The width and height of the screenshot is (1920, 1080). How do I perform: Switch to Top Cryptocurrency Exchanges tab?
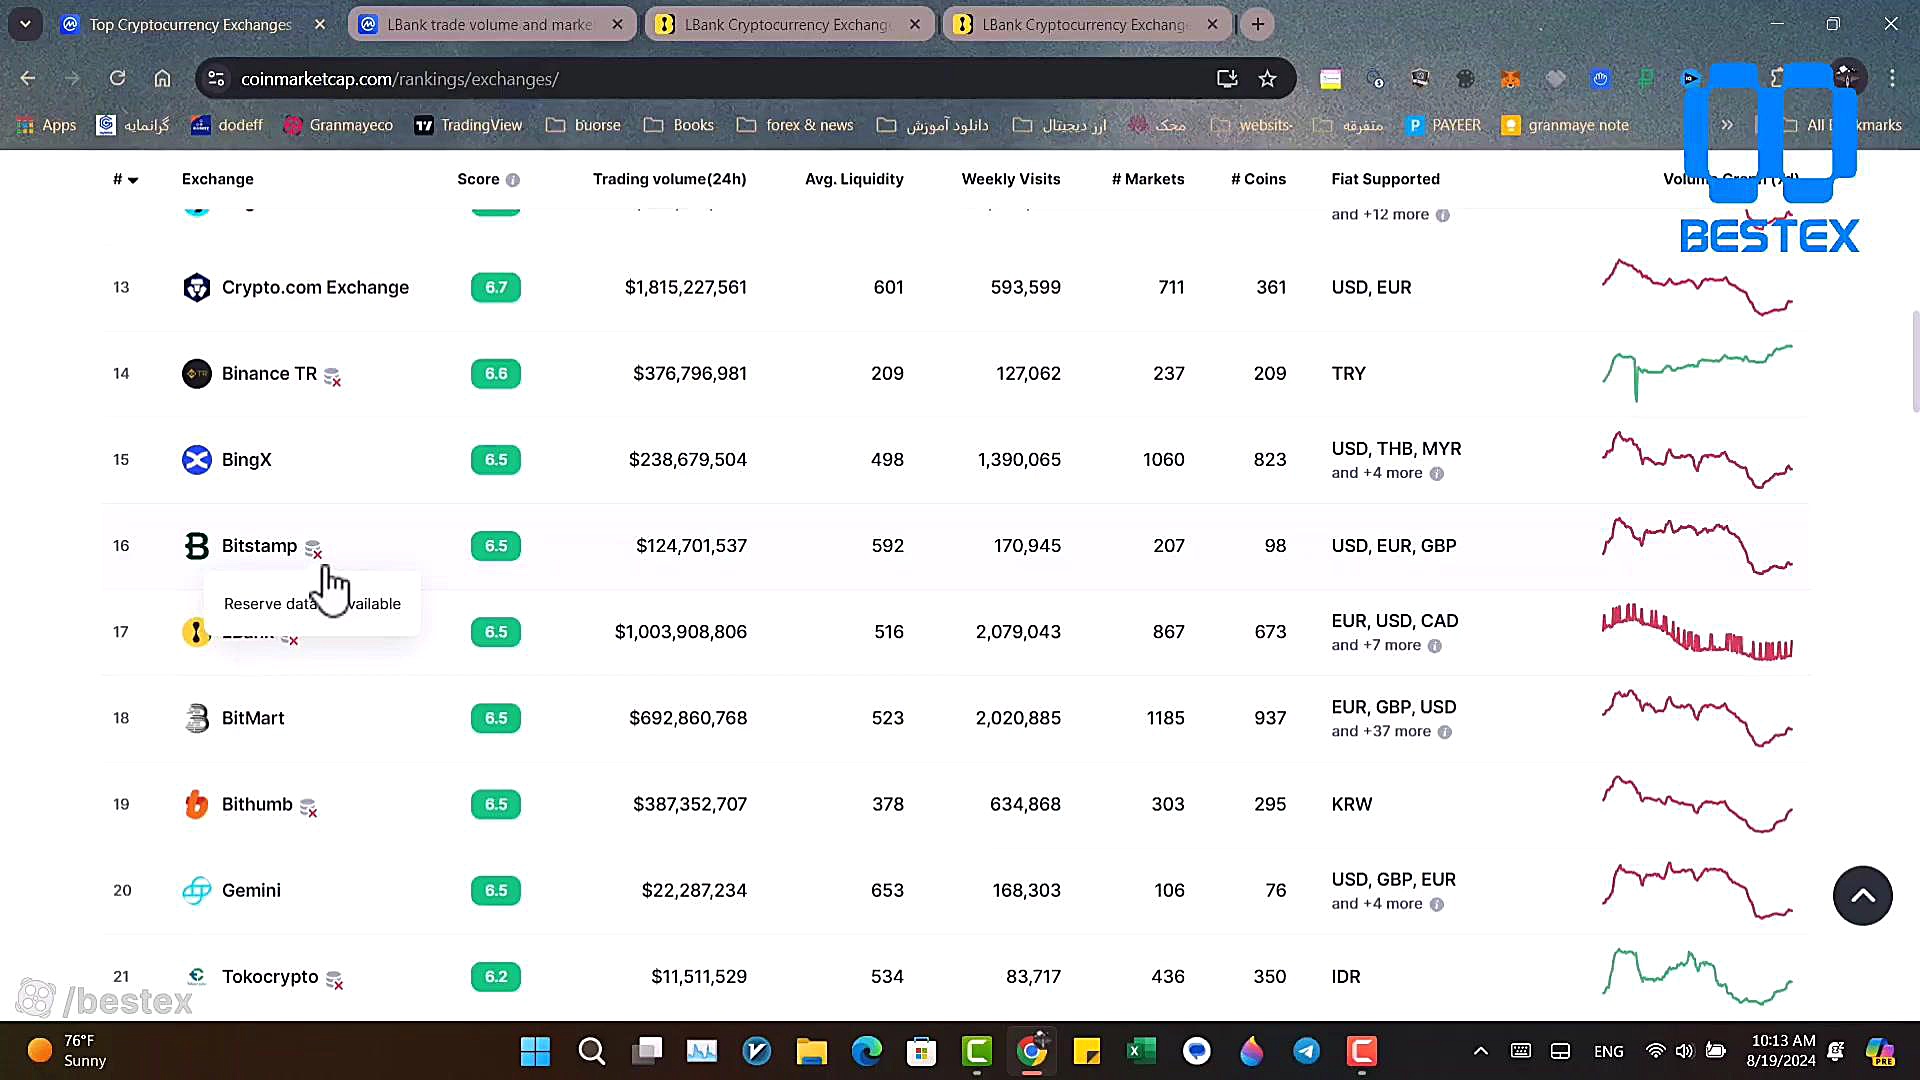[x=190, y=25]
